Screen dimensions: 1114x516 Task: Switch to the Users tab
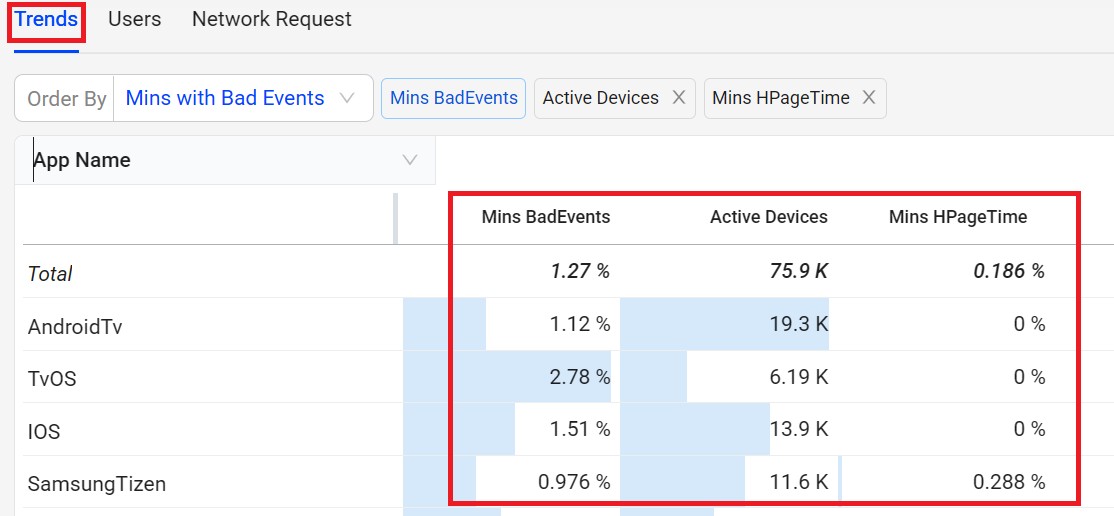point(134,19)
